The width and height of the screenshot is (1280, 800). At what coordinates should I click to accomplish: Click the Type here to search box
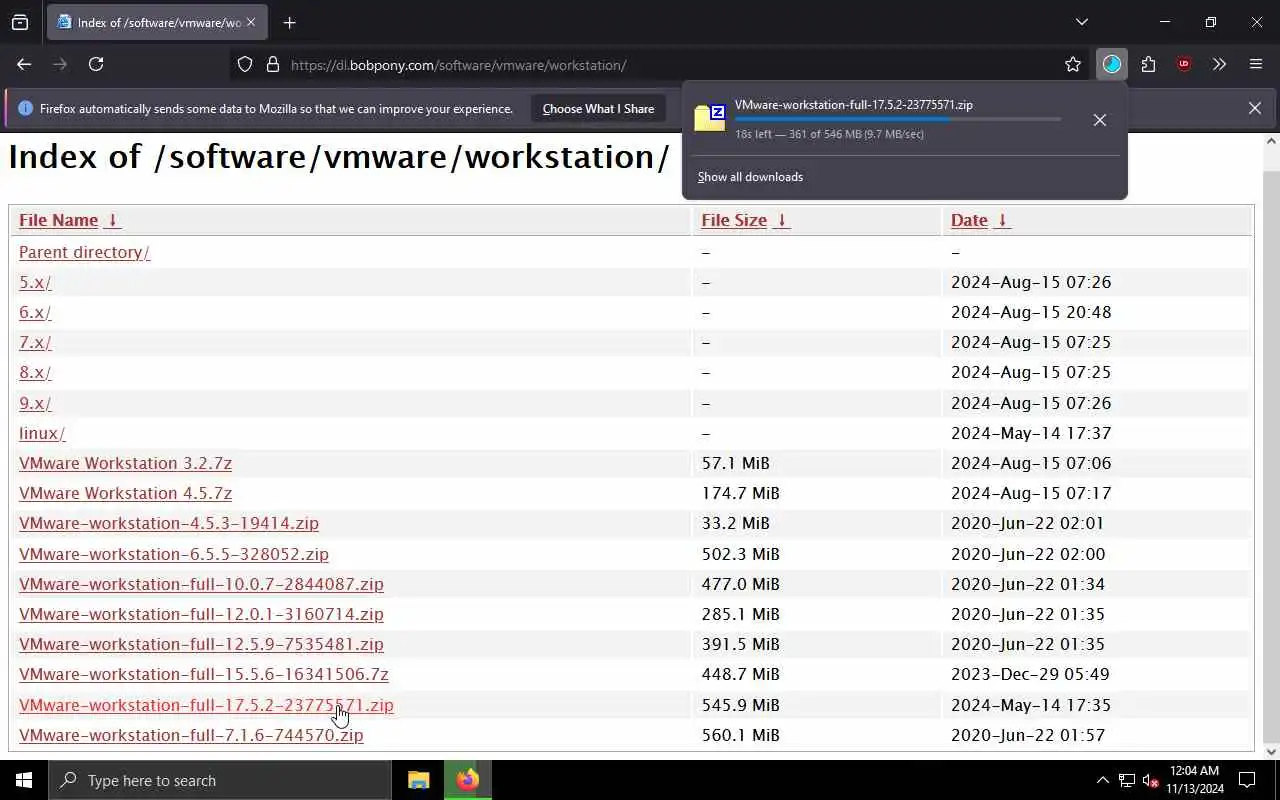(220, 780)
